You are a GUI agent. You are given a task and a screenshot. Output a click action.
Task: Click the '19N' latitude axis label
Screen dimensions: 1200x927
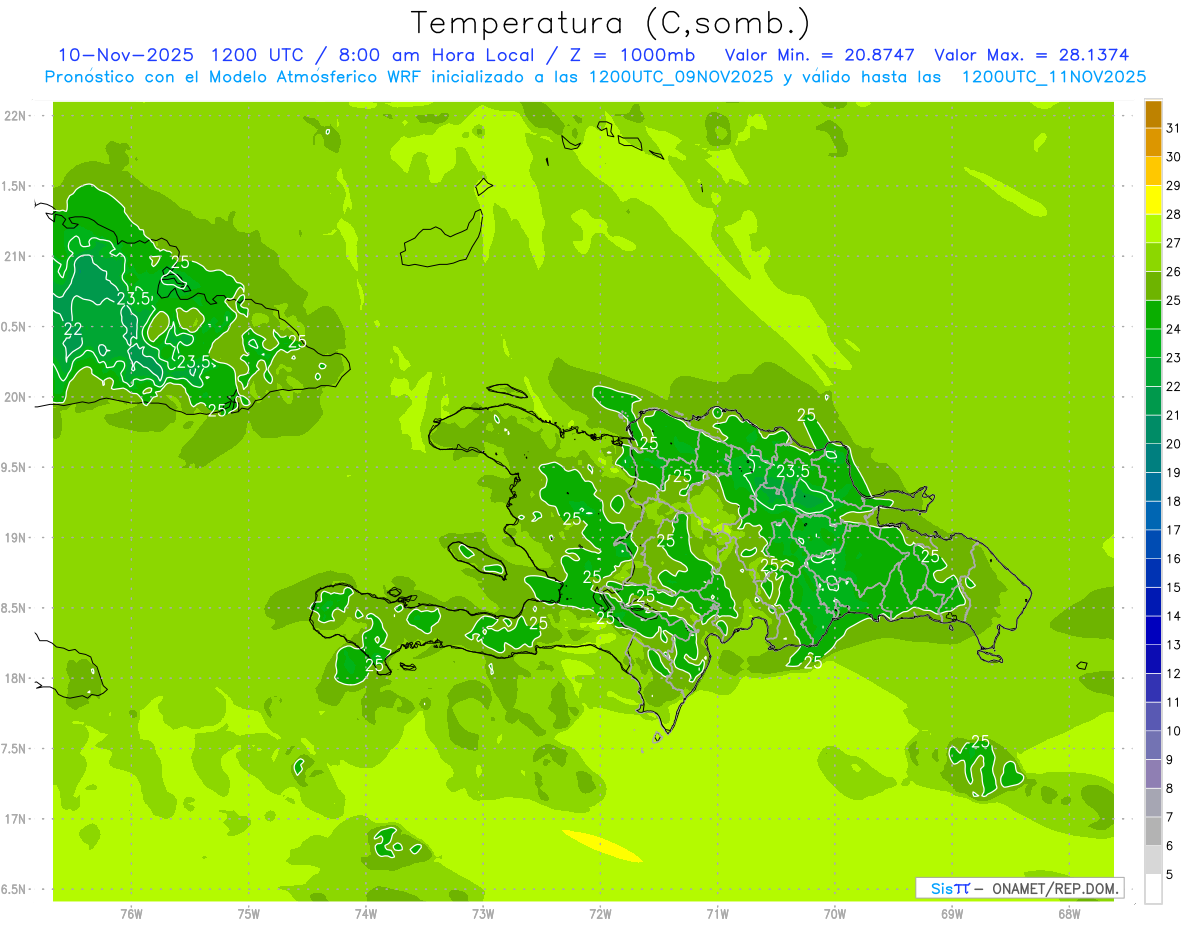pos(16,538)
